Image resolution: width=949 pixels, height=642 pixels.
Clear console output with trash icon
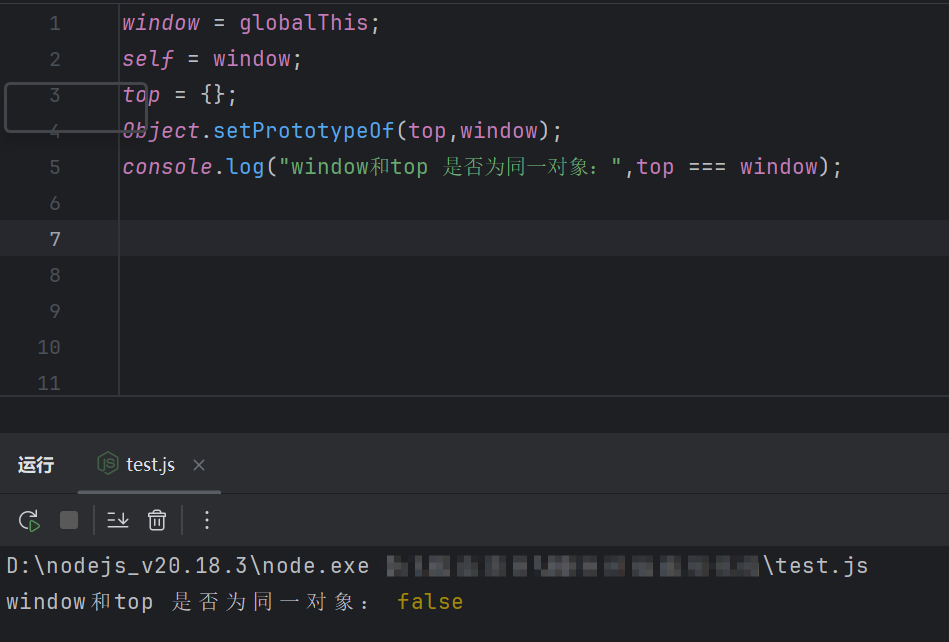point(157,520)
